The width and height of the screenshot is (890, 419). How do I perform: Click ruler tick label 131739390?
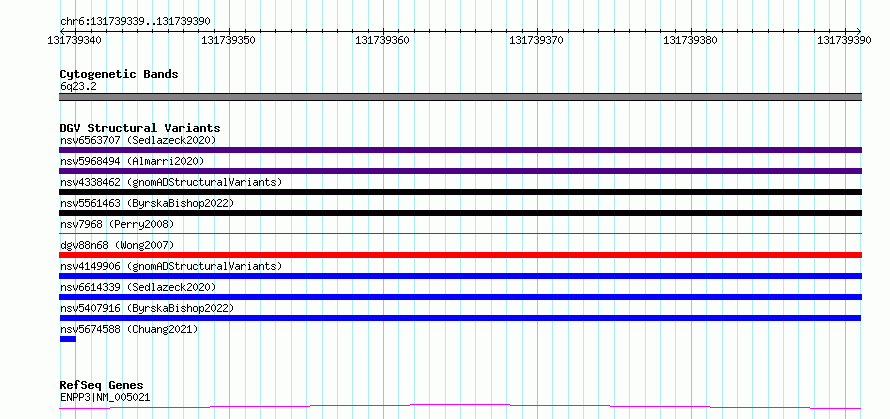(844, 40)
